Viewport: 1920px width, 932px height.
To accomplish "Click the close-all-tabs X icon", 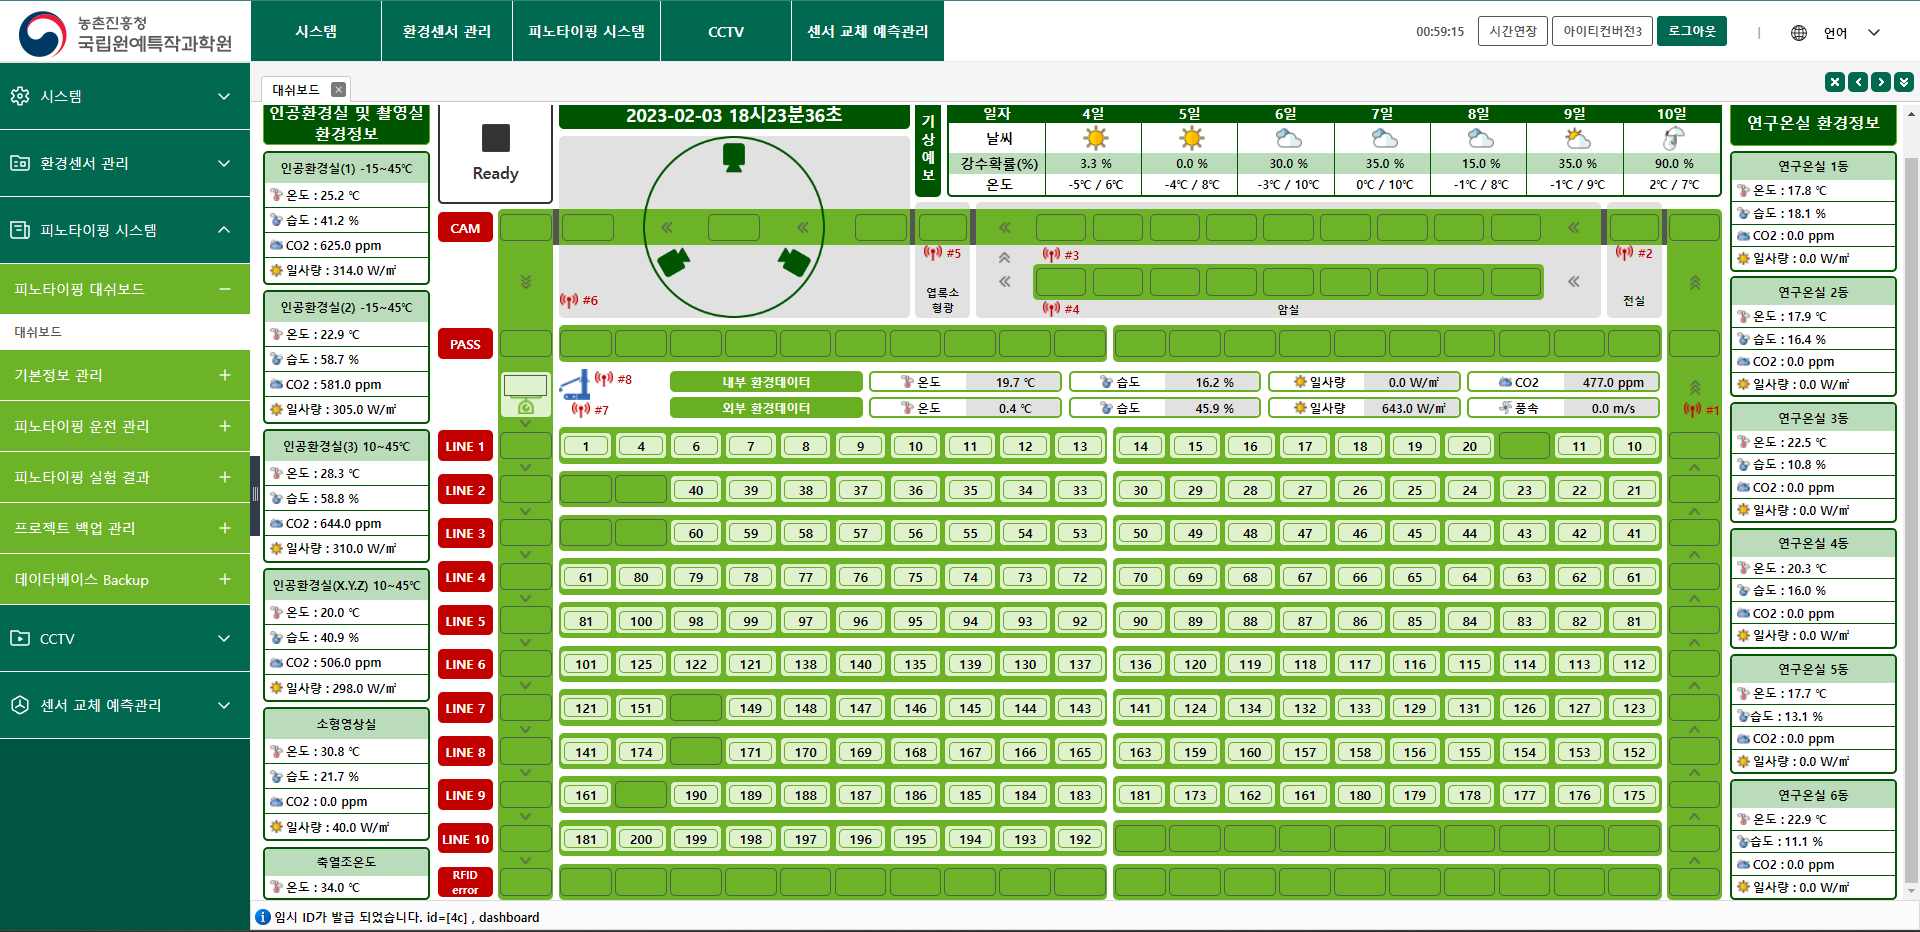I will coord(1834,82).
